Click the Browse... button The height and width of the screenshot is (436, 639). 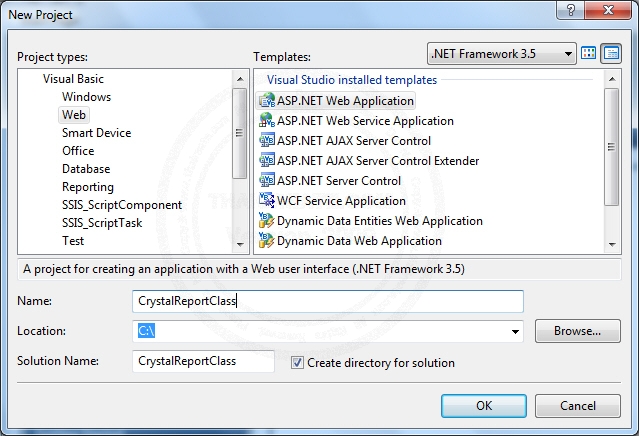(x=577, y=330)
